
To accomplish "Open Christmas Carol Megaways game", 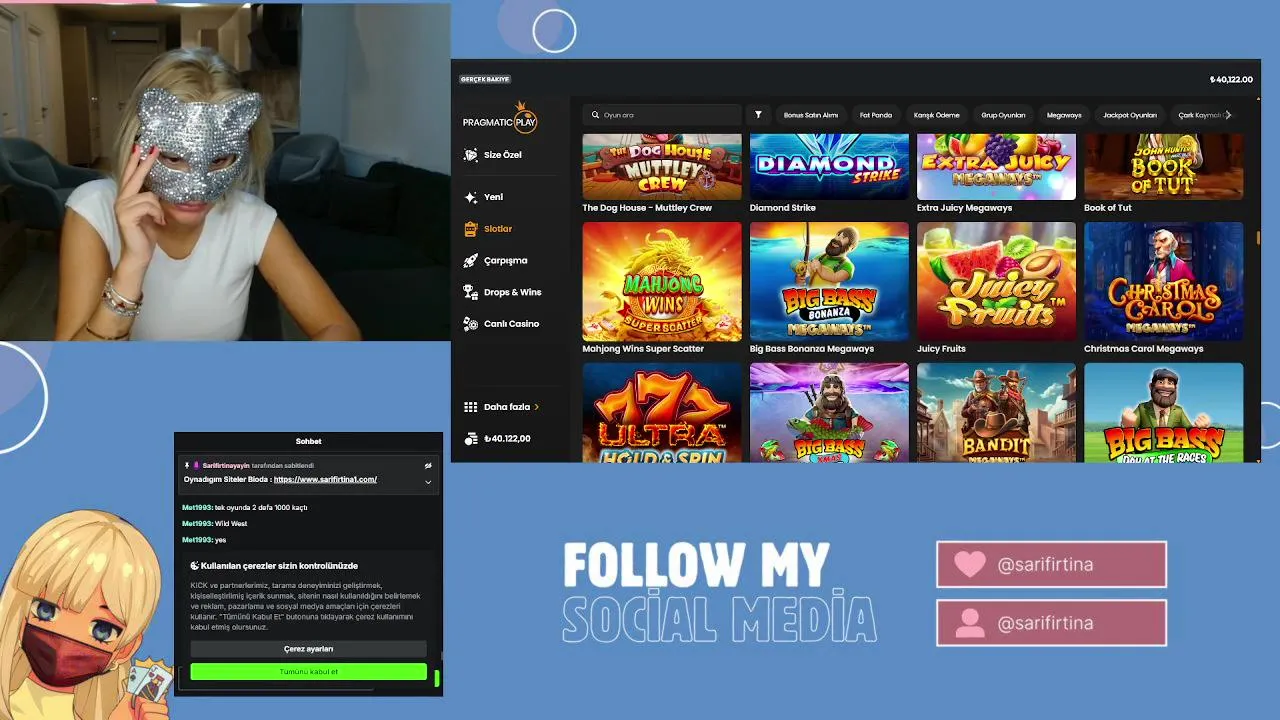I will pyautogui.click(x=1164, y=281).
